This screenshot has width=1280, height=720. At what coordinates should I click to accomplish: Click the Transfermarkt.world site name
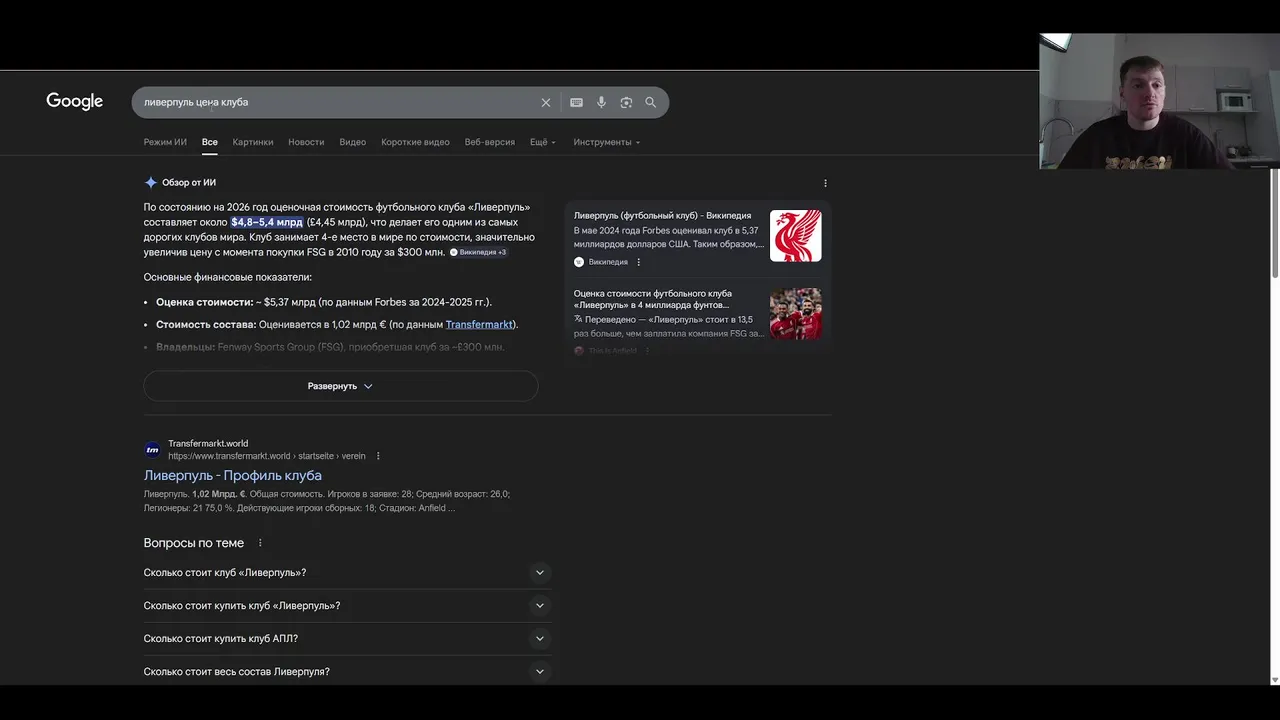pos(208,444)
